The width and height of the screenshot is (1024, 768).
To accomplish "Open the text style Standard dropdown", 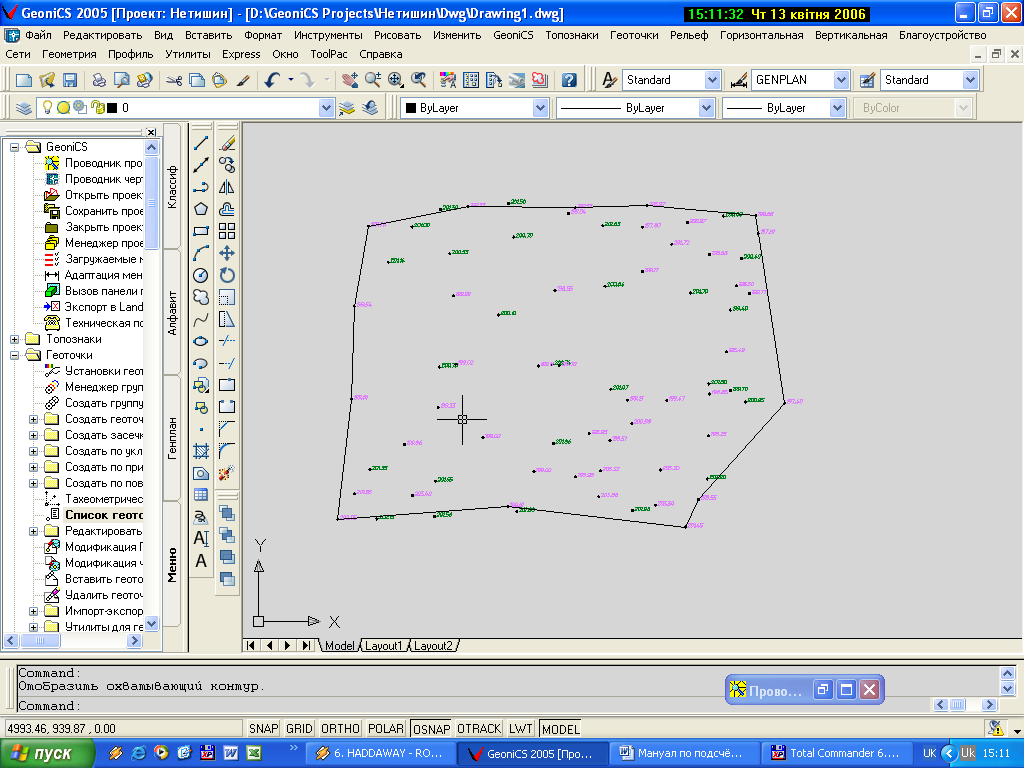I will point(712,80).
